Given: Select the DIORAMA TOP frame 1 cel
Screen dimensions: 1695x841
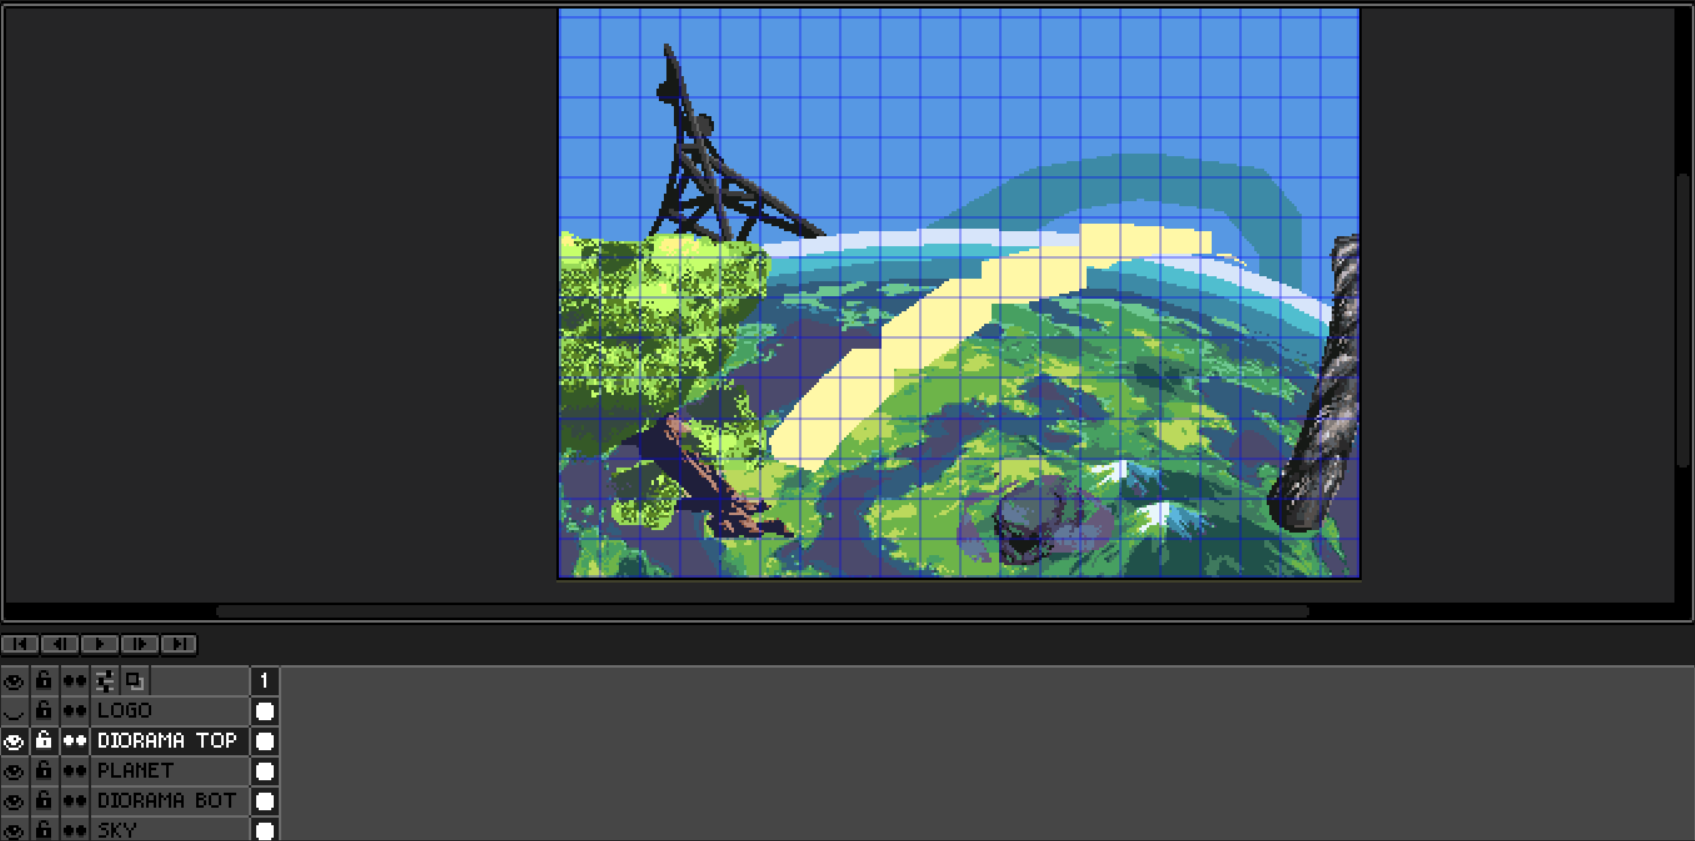Looking at the screenshot, I should [264, 741].
